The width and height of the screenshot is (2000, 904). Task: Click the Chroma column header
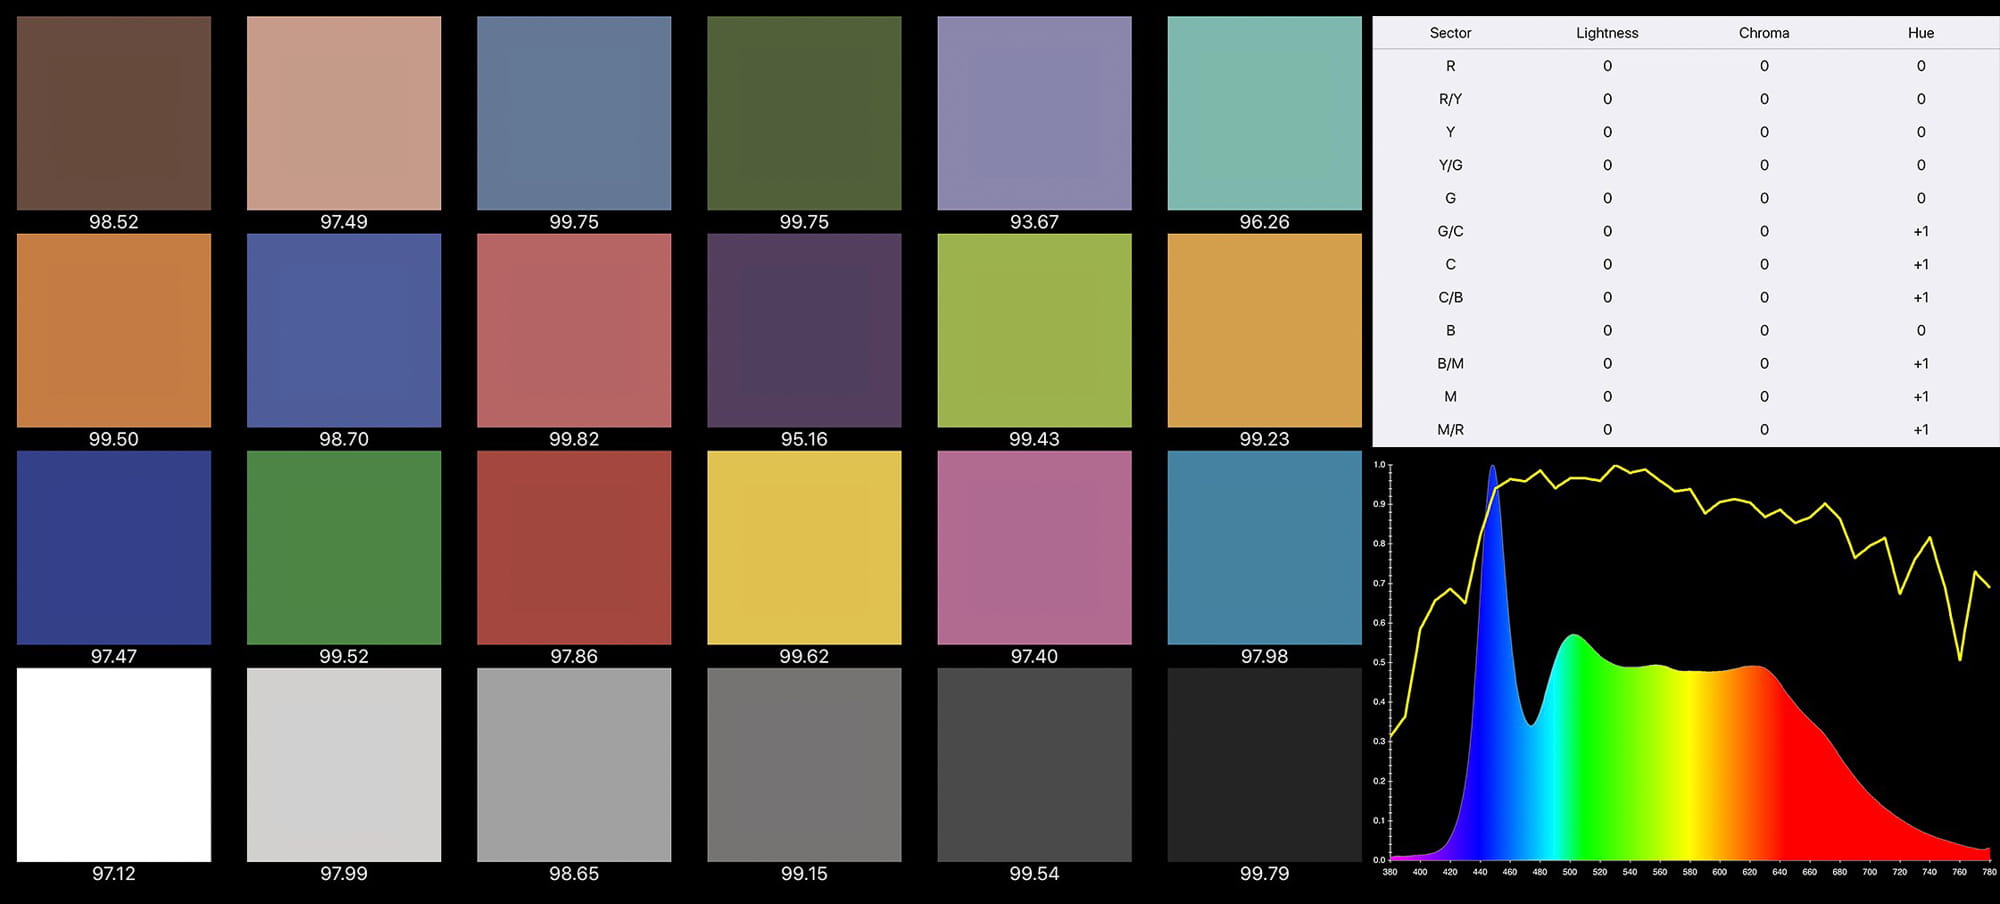tap(1764, 33)
